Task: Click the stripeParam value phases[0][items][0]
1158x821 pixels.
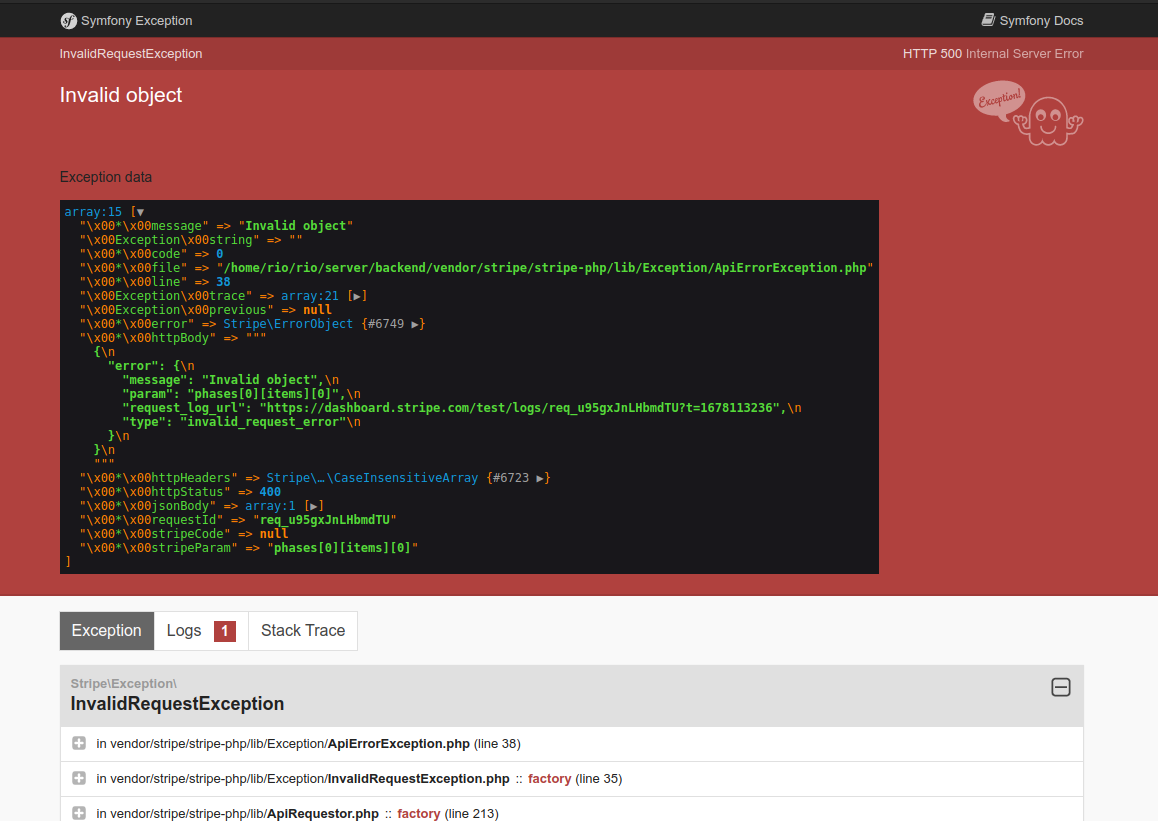Action: (343, 549)
